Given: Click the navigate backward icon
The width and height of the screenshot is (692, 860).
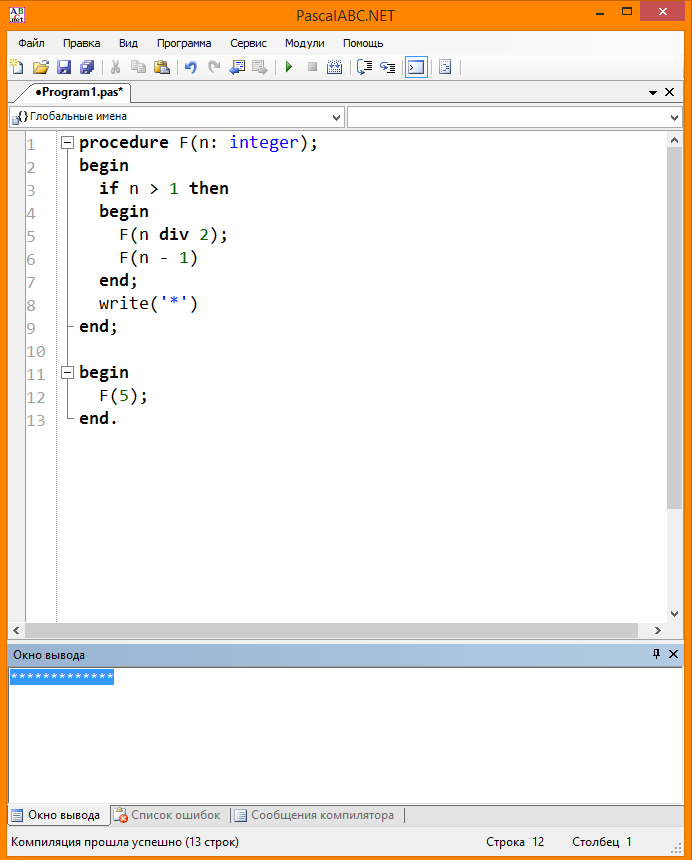Looking at the screenshot, I should click(237, 67).
